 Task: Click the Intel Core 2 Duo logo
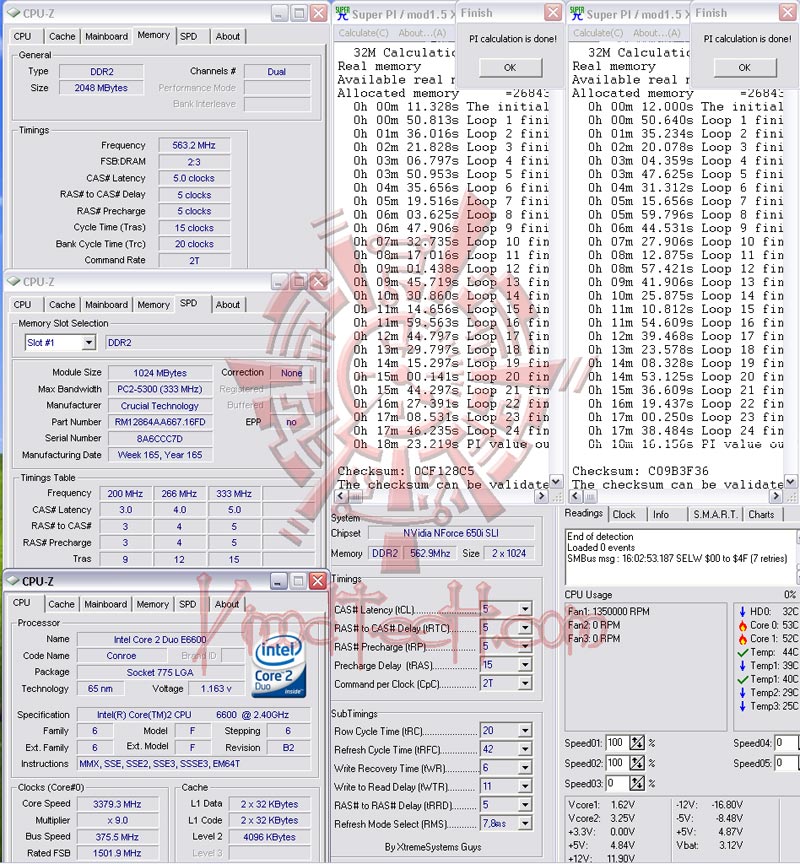point(279,666)
